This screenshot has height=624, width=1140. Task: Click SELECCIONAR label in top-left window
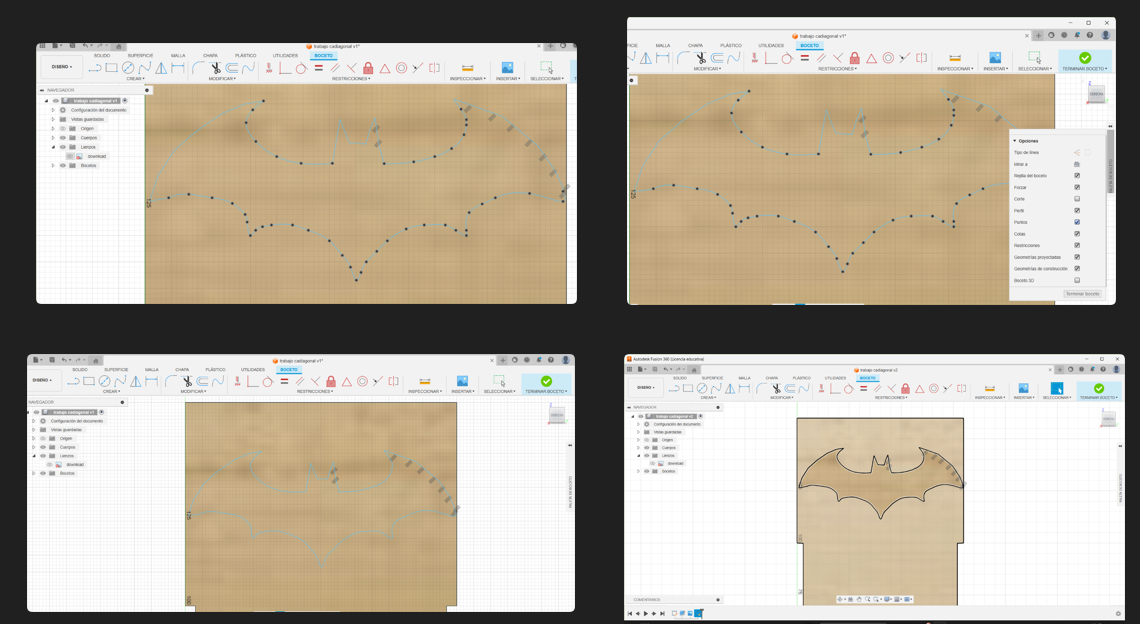tap(547, 79)
